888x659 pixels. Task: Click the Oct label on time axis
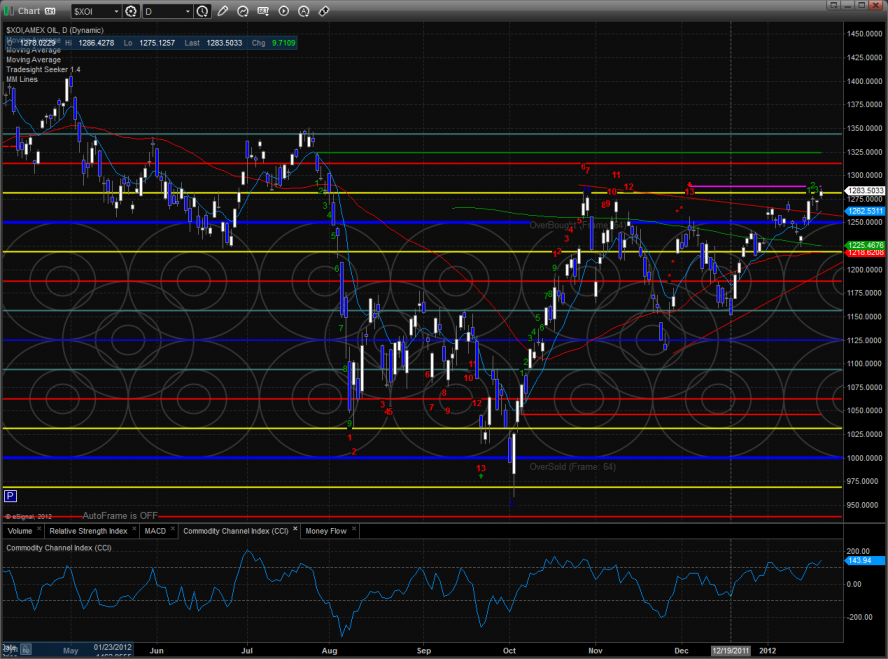click(x=509, y=651)
